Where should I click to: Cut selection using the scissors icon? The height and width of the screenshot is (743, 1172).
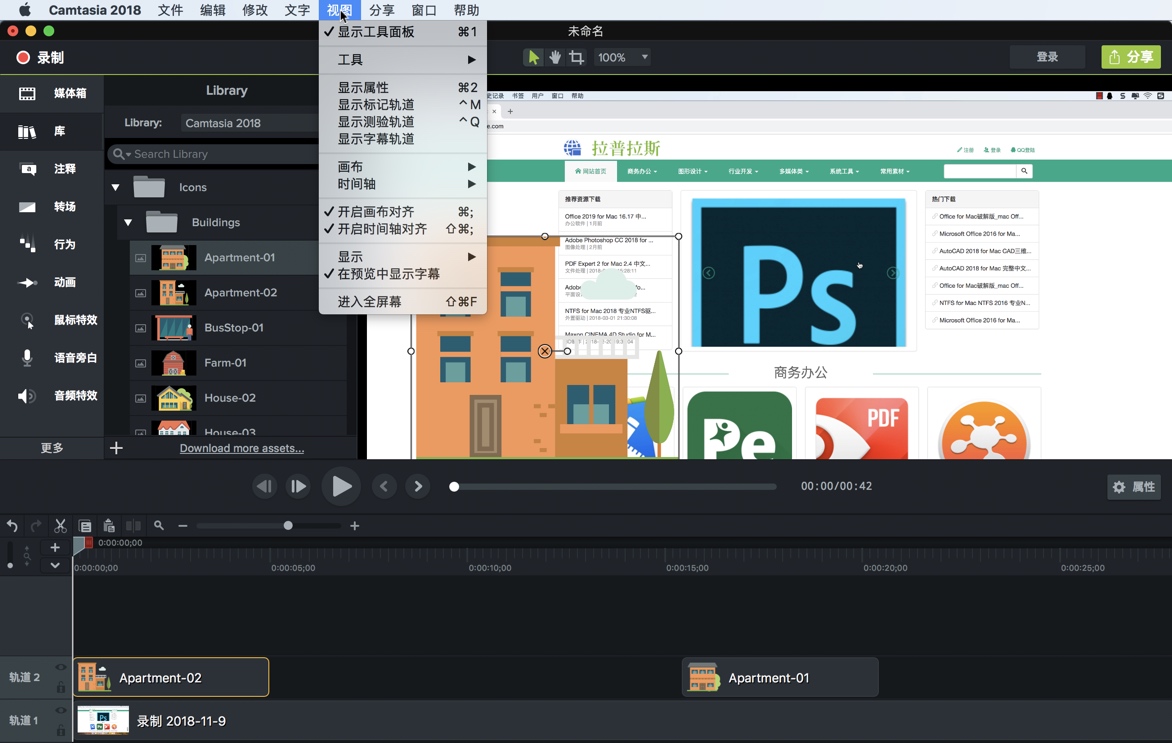tap(59, 525)
